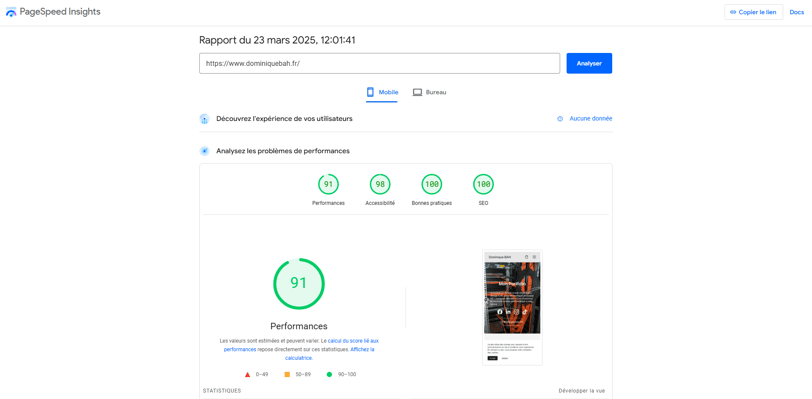Click the Rapport du 23 mars 2025 heading

click(x=277, y=40)
